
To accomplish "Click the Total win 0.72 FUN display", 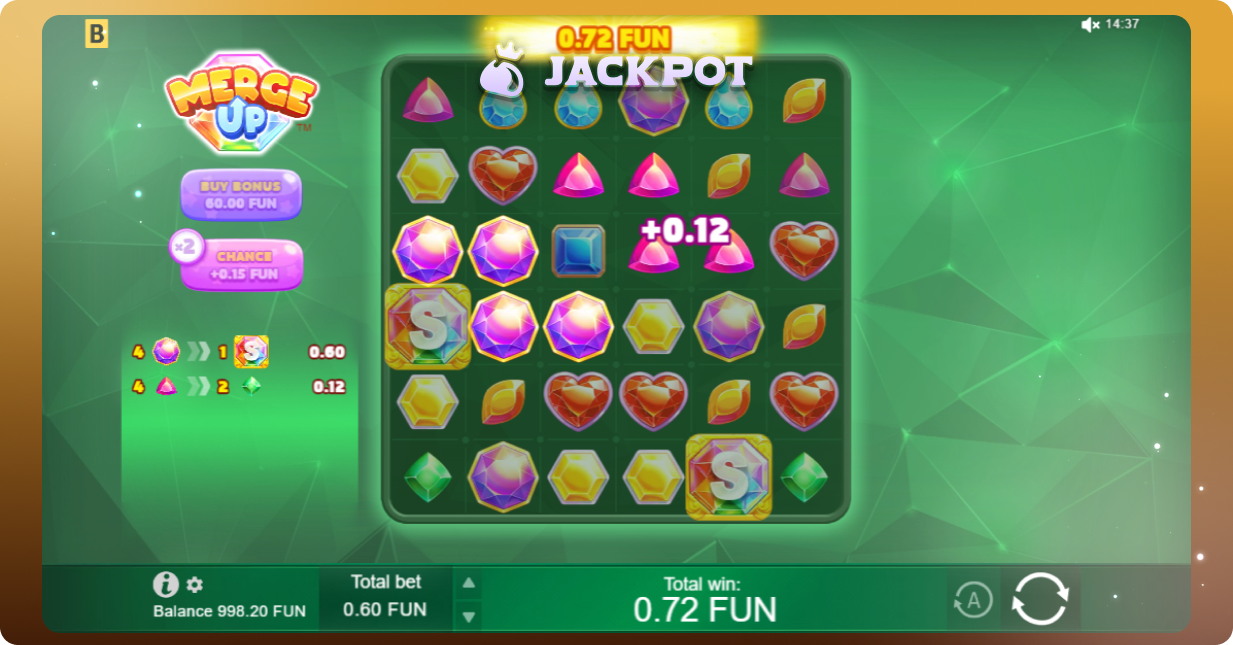I will [705, 598].
